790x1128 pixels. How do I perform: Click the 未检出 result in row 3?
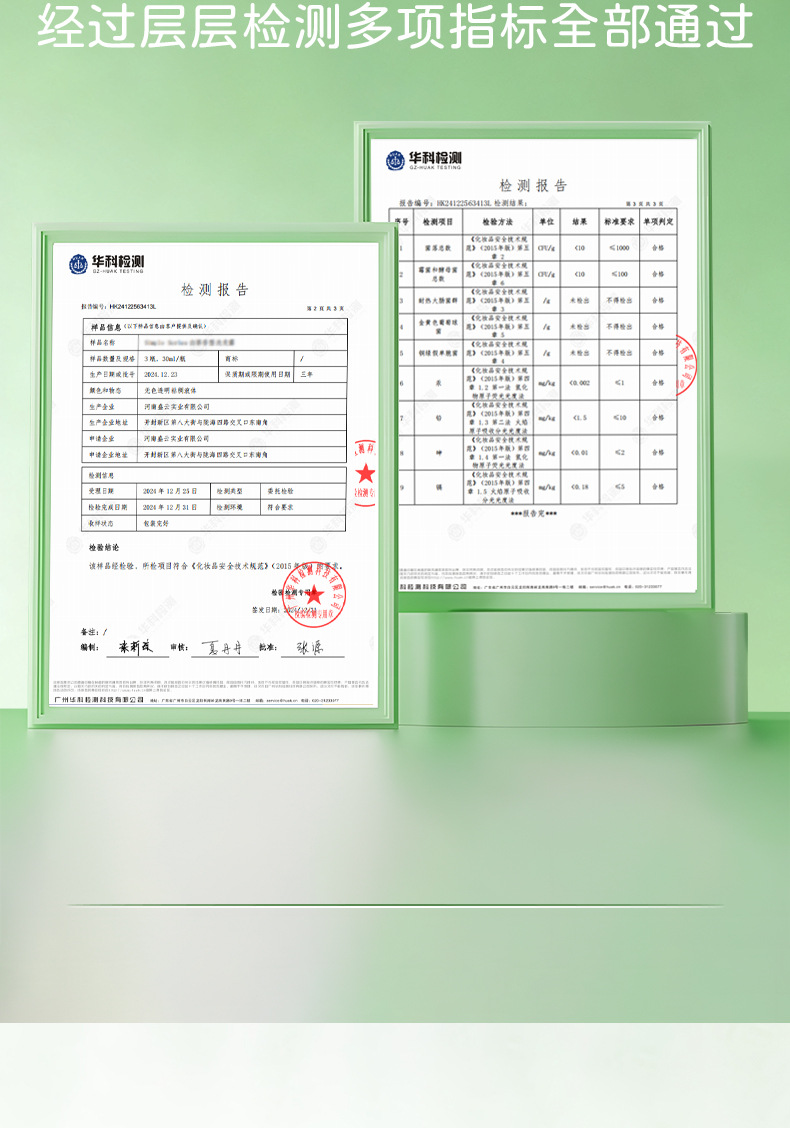click(580, 301)
